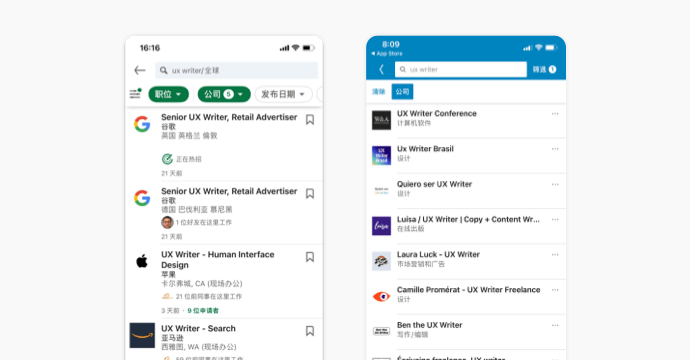
Task: Click the Ben the UX Writer logo
Action: (381, 331)
